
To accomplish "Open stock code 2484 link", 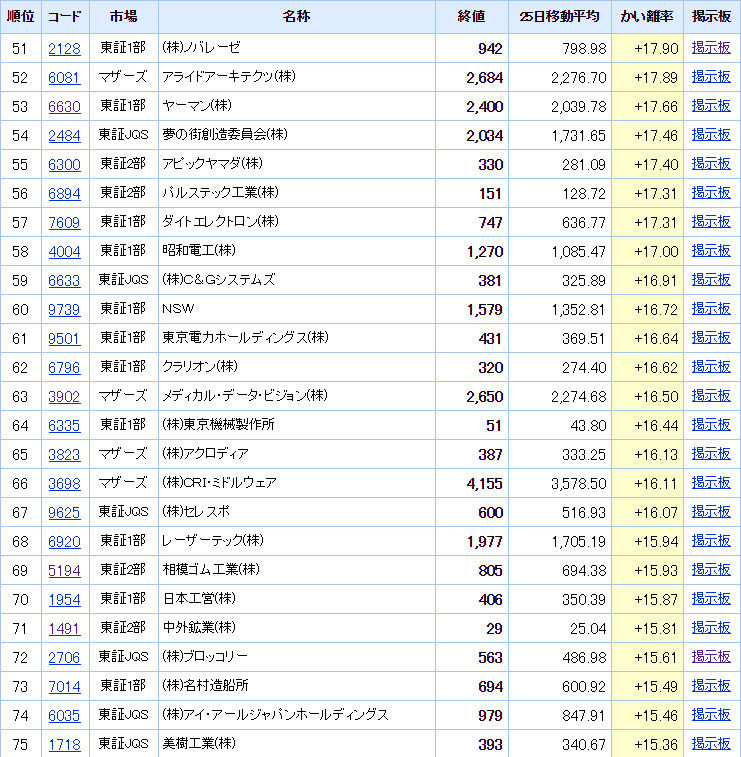I will (x=64, y=136).
